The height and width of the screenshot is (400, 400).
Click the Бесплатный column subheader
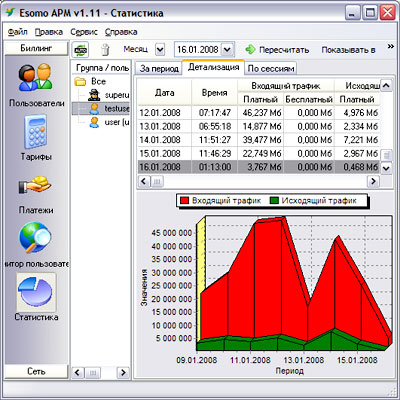pos(309,99)
